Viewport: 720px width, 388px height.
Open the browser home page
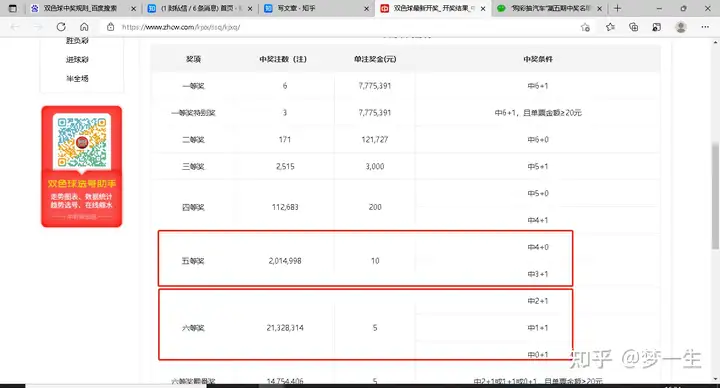pyautogui.click(x=84, y=27)
